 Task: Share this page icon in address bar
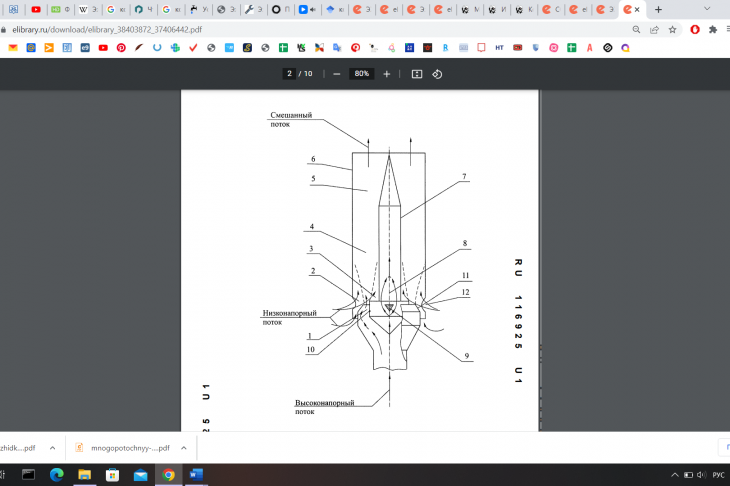[x=654, y=29]
